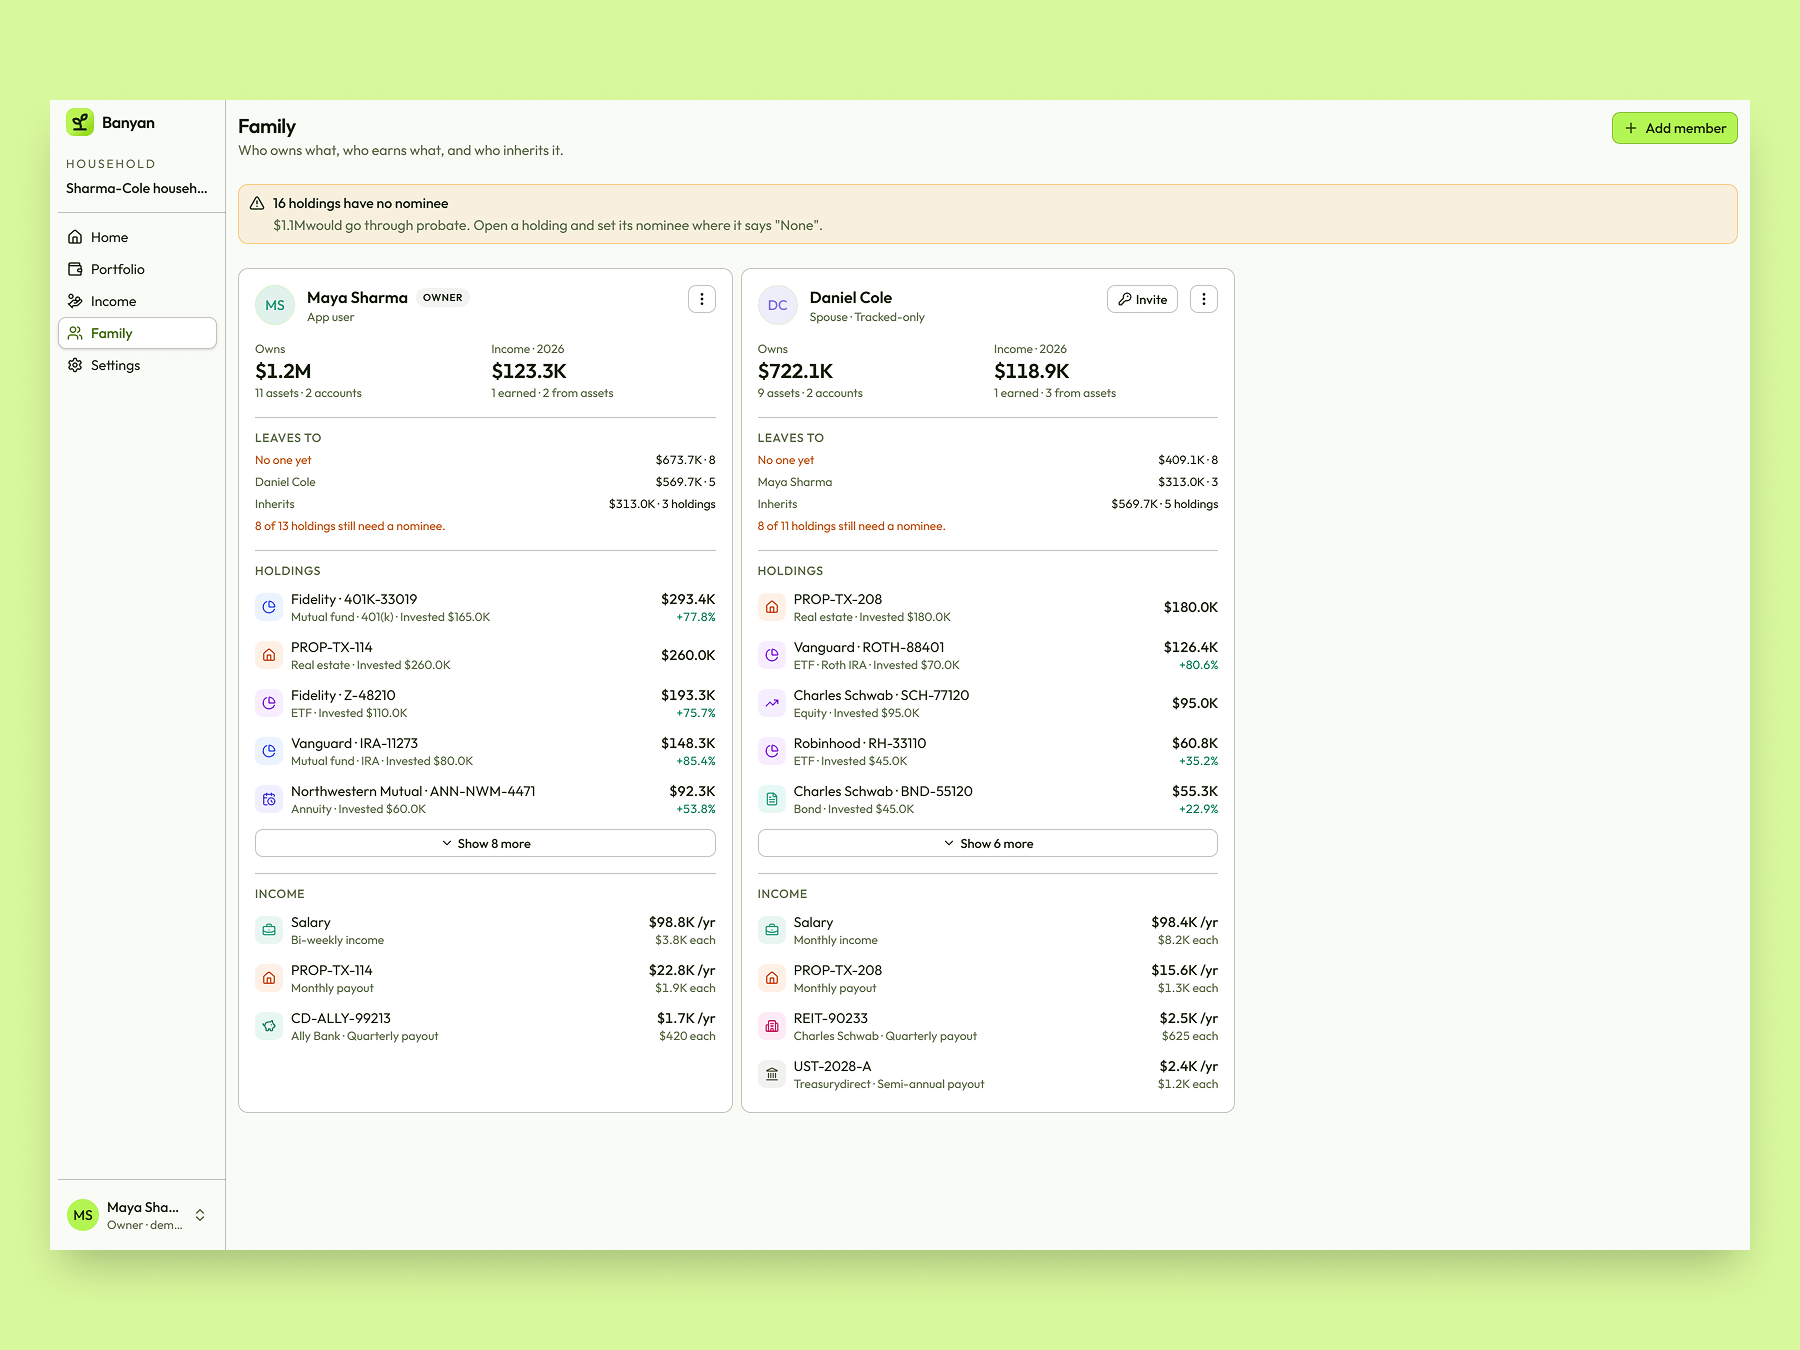Click Maya's $123.3K Income 2026 value
Viewport: 1800px width, 1350px height.
point(529,371)
